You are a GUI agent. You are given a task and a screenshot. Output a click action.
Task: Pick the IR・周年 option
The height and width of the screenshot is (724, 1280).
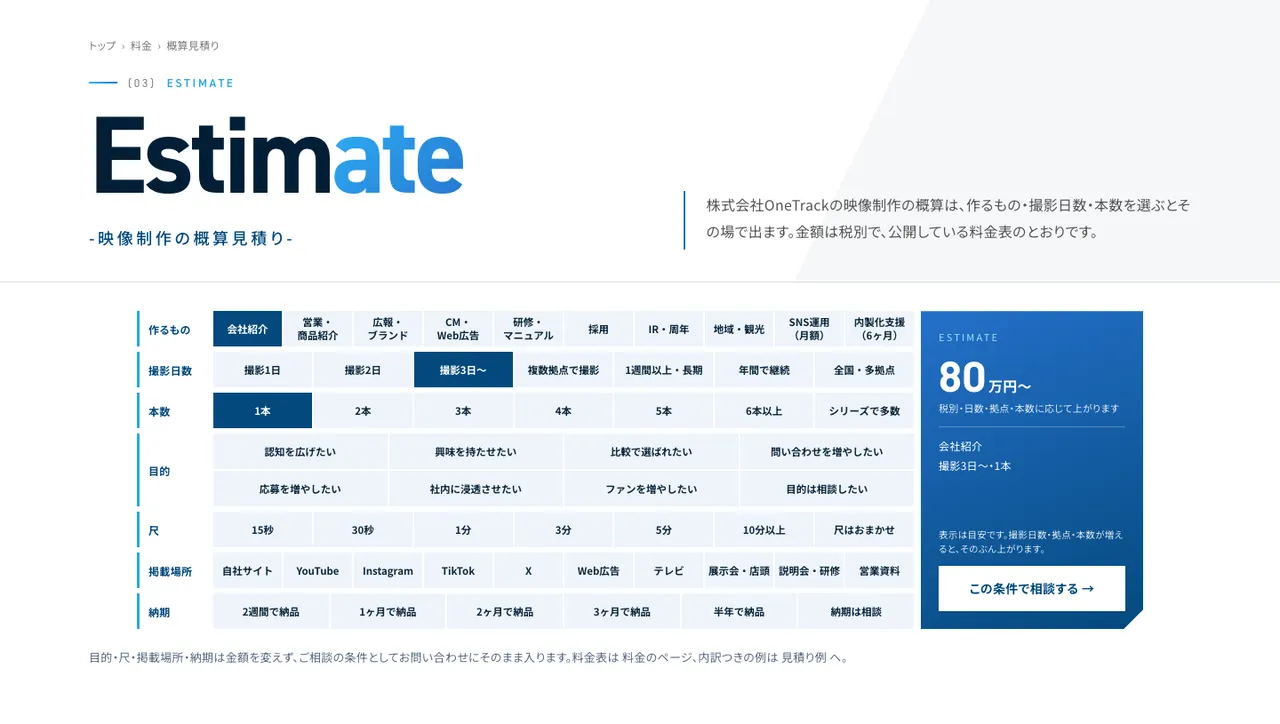pyautogui.click(x=669, y=329)
